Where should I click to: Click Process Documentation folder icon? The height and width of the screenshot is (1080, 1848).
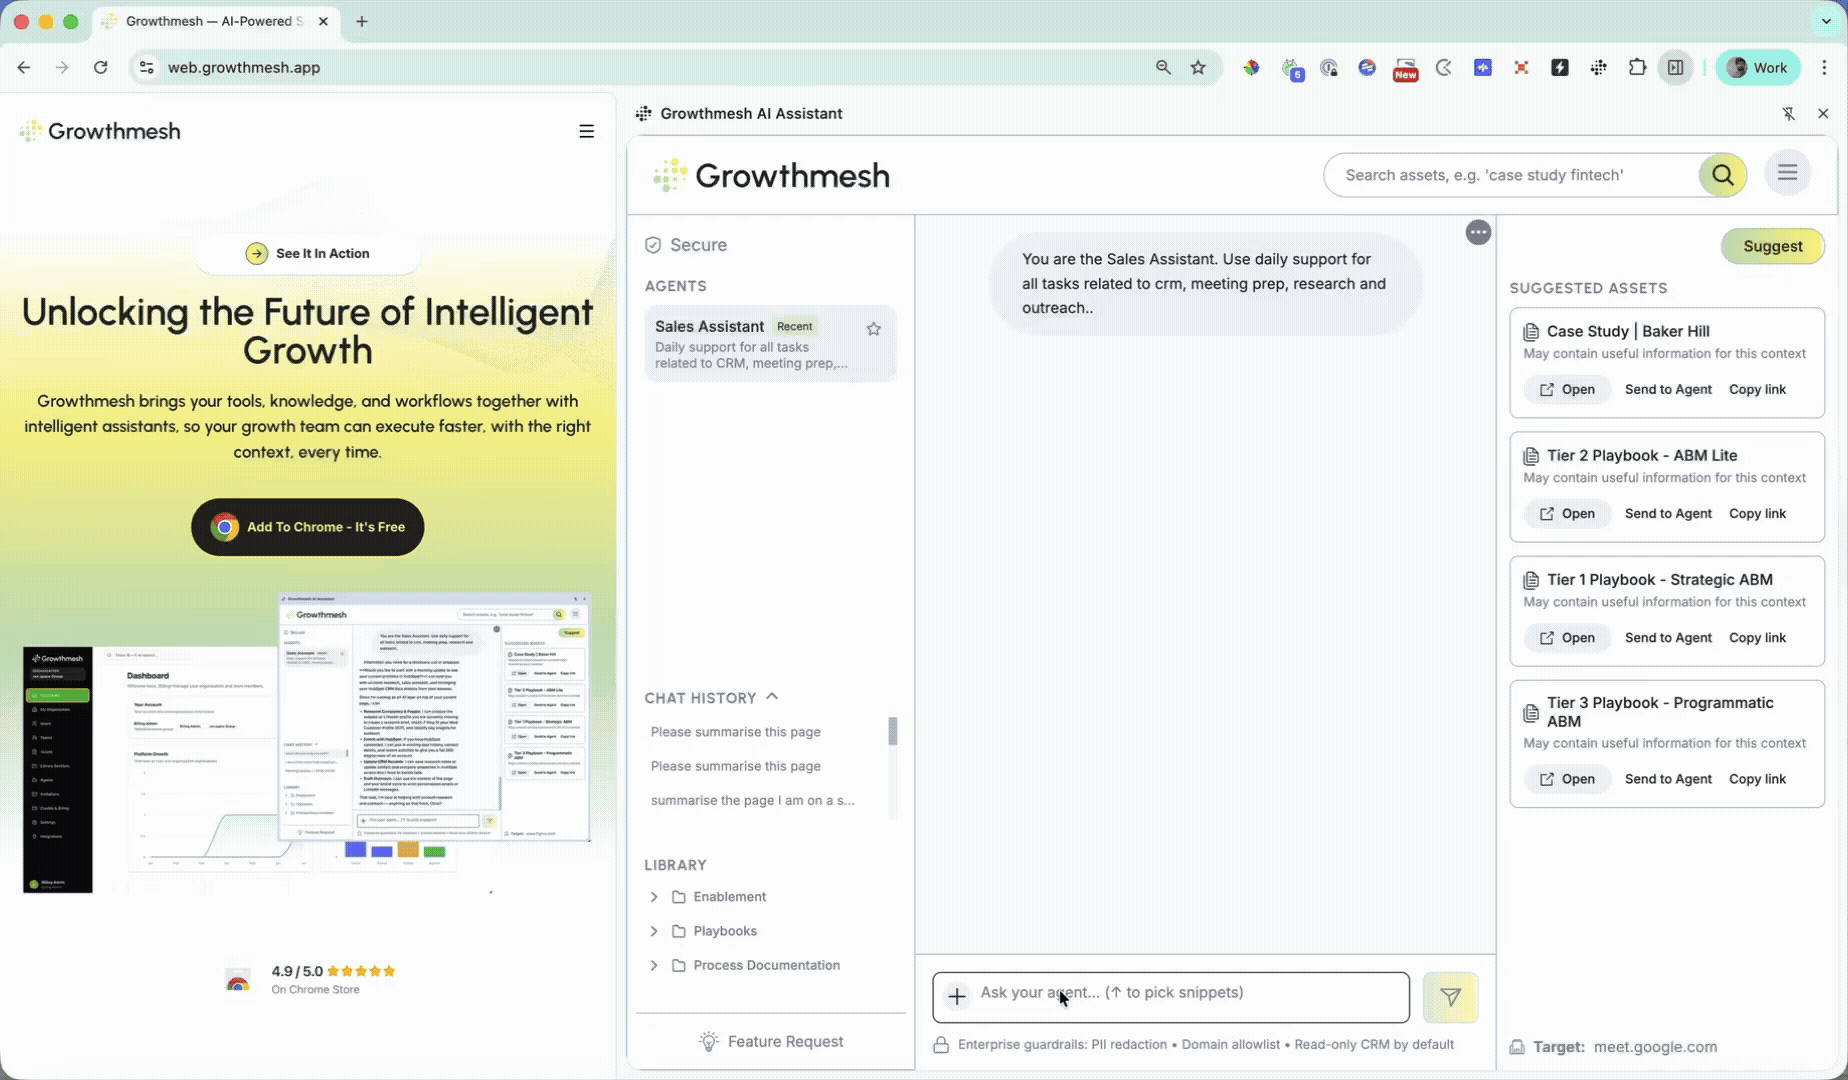click(679, 965)
